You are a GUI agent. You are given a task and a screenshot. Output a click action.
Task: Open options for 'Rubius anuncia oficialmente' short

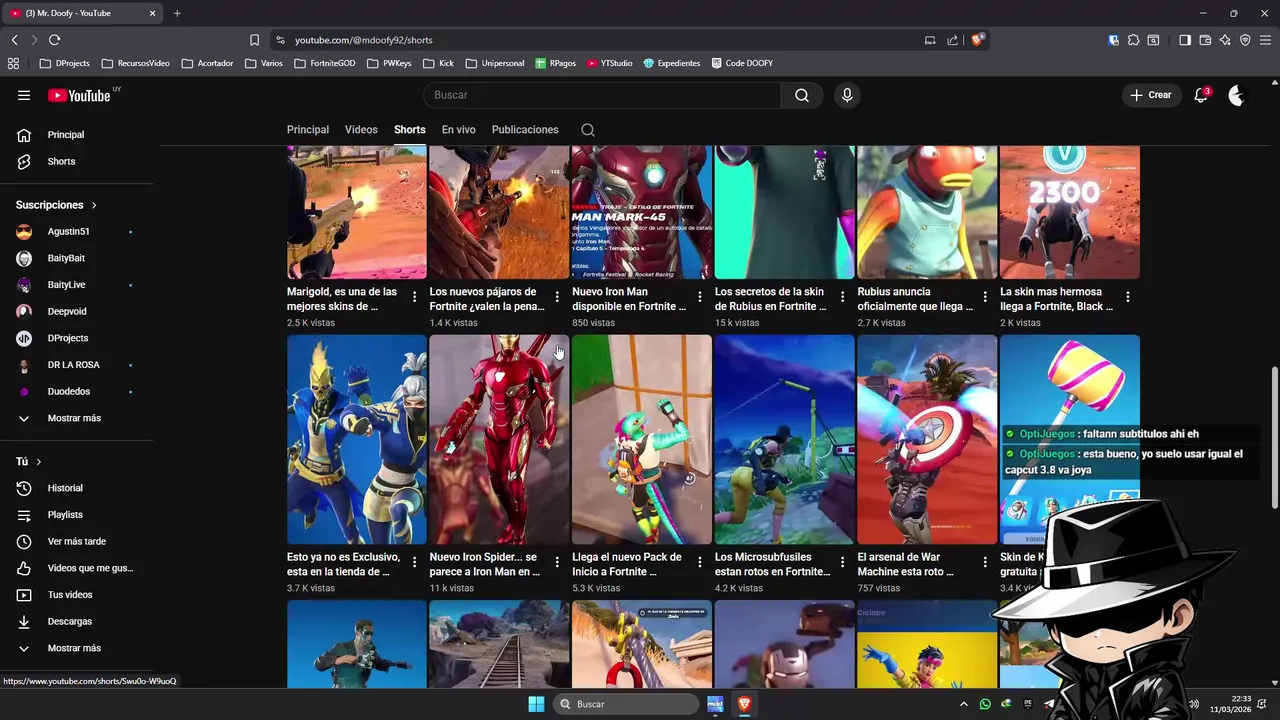(985, 297)
